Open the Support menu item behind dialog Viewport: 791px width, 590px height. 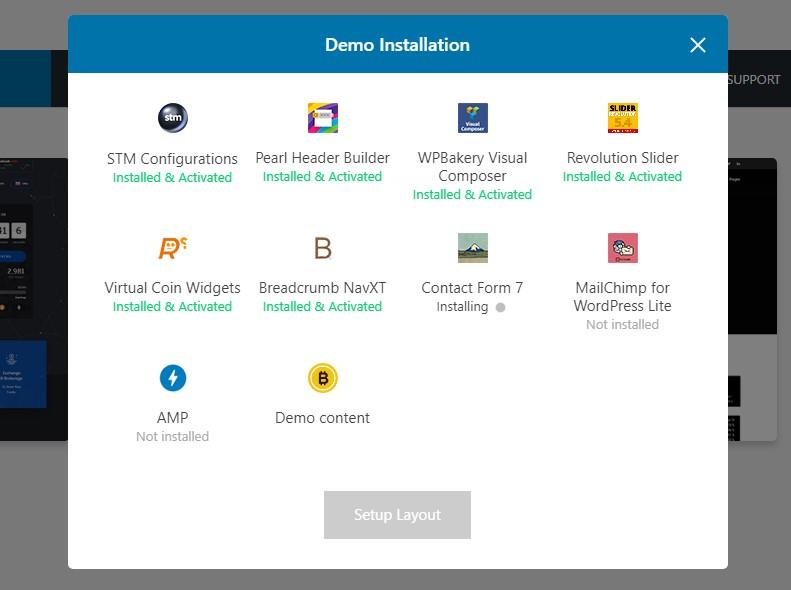pos(754,80)
